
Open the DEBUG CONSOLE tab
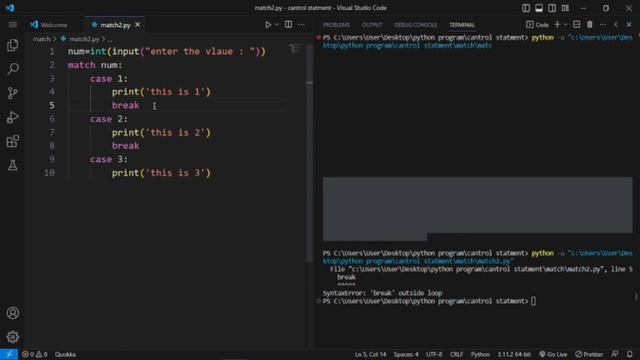point(416,25)
